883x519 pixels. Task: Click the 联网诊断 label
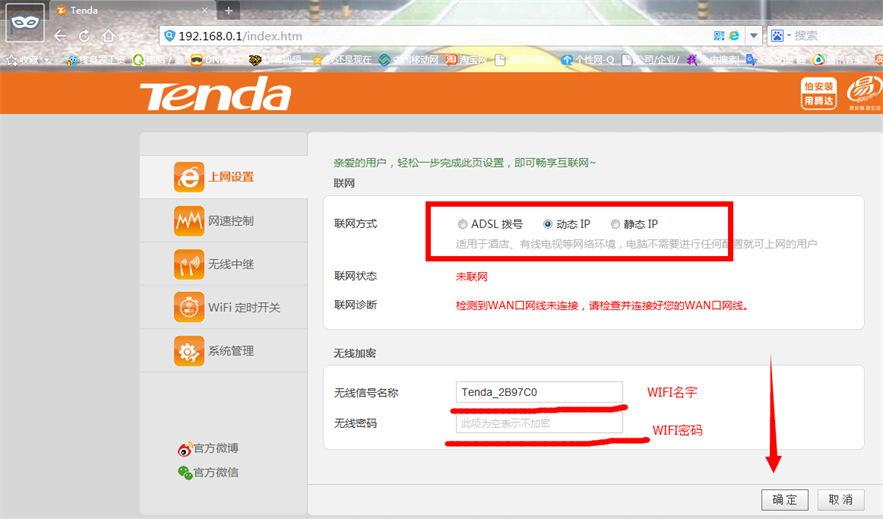click(x=355, y=305)
